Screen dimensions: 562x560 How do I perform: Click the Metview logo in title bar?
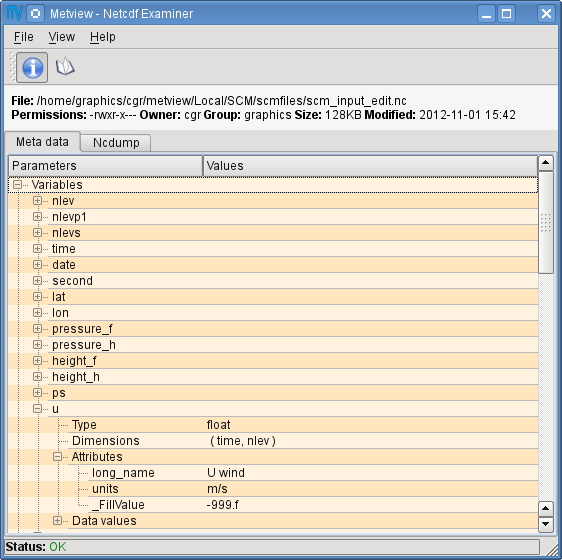click(x=15, y=13)
